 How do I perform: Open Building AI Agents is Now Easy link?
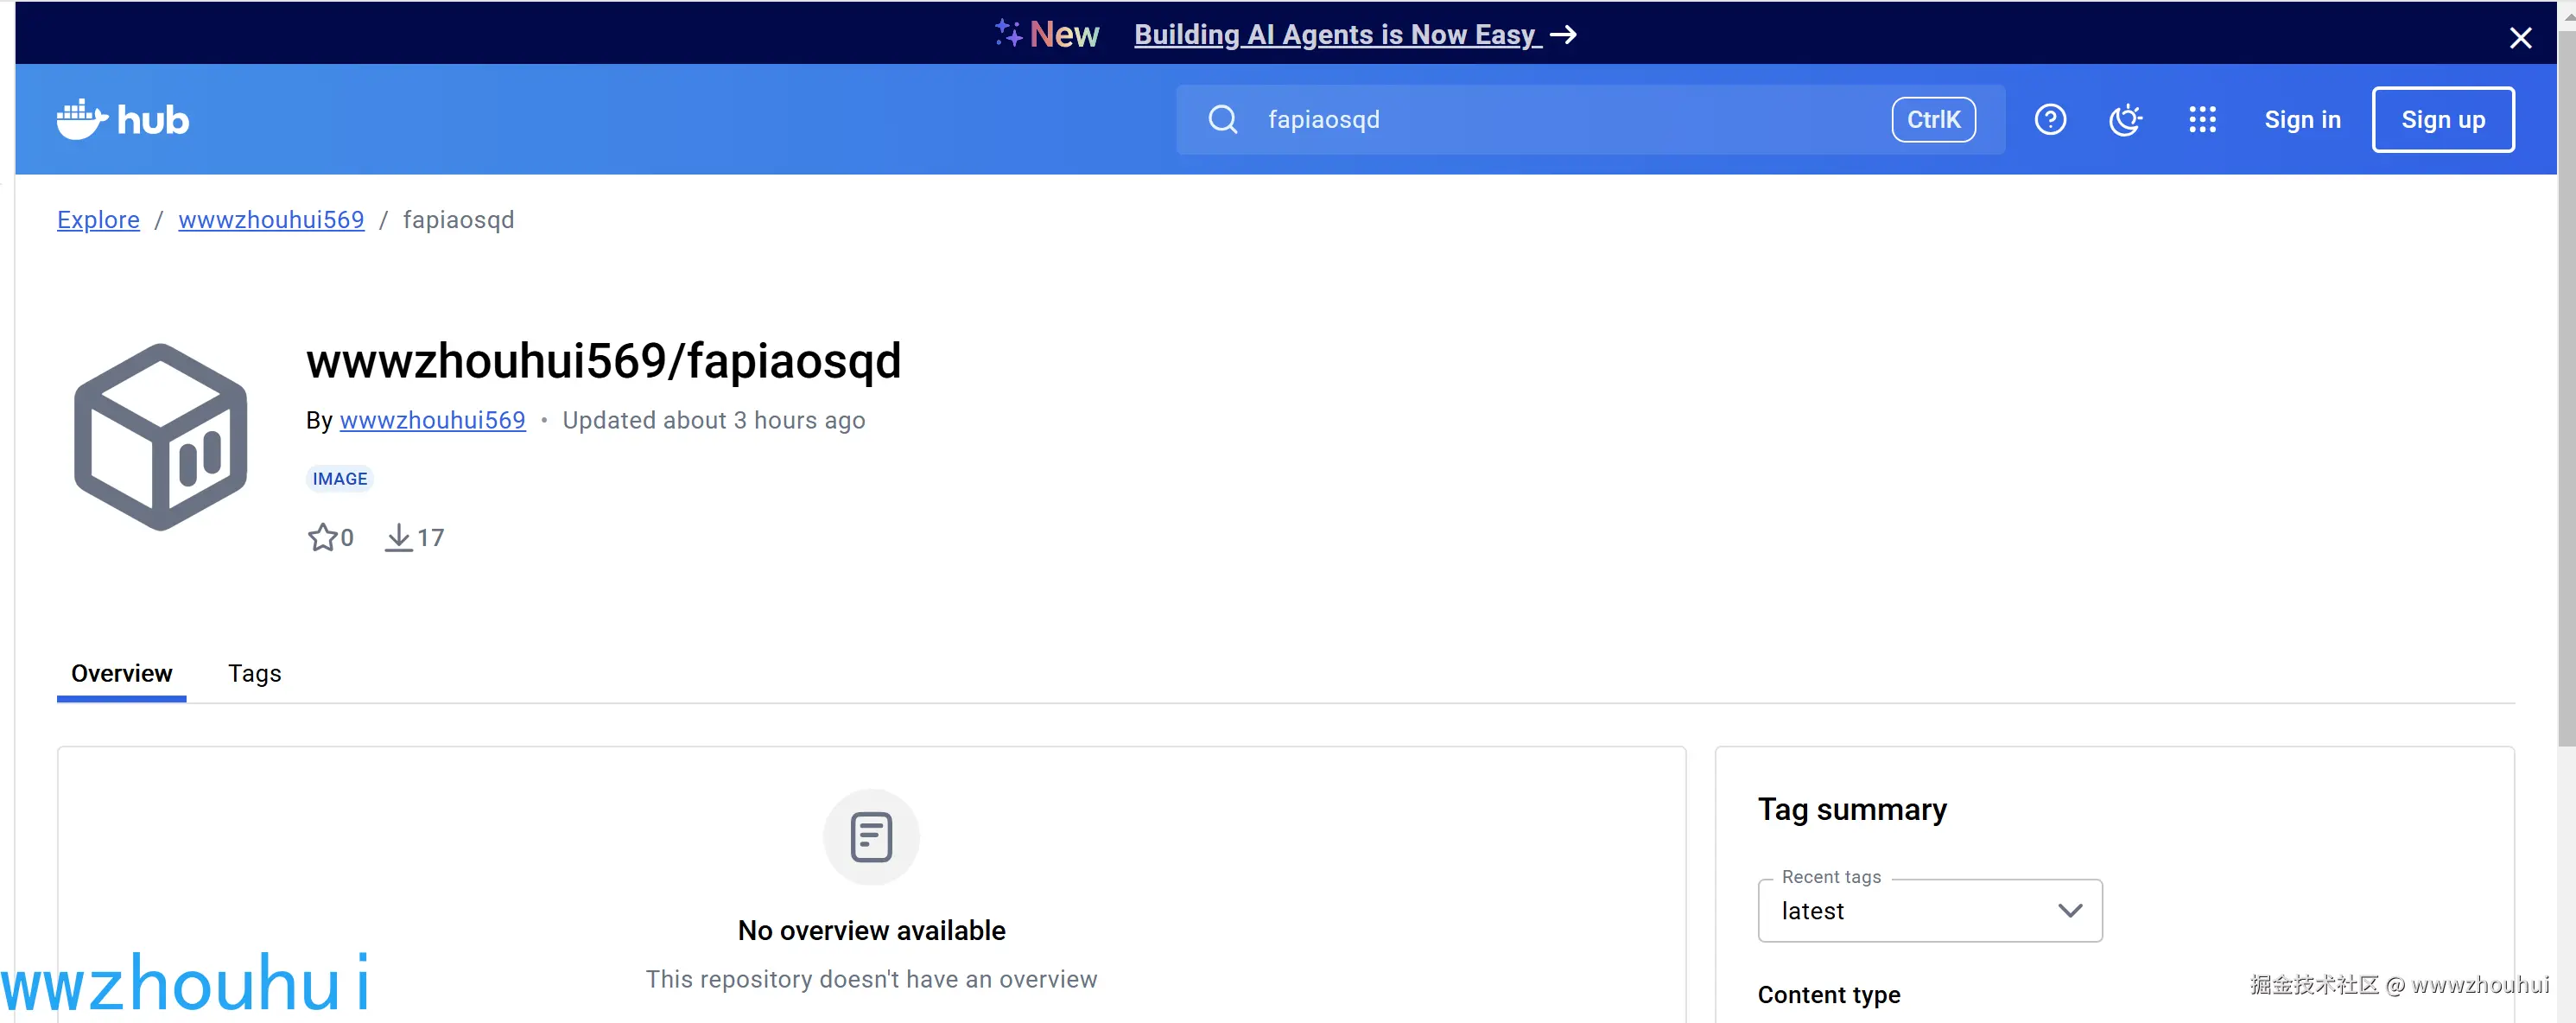(x=1337, y=35)
